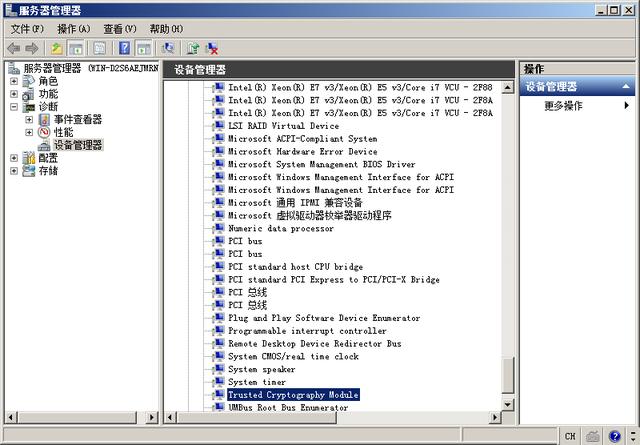
Task: Click the Properties toolbar icon
Action: pyautogui.click(x=99, y=48)
